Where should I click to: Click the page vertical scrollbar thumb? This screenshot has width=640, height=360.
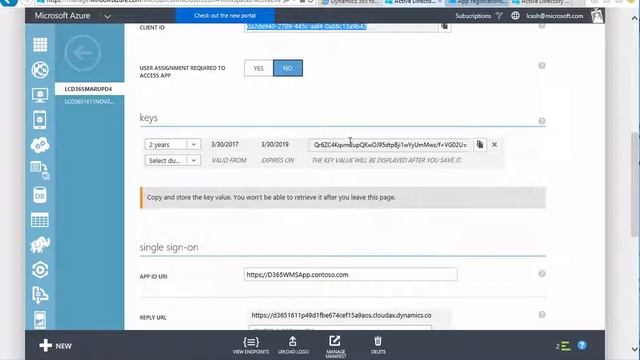pos(635,184)
